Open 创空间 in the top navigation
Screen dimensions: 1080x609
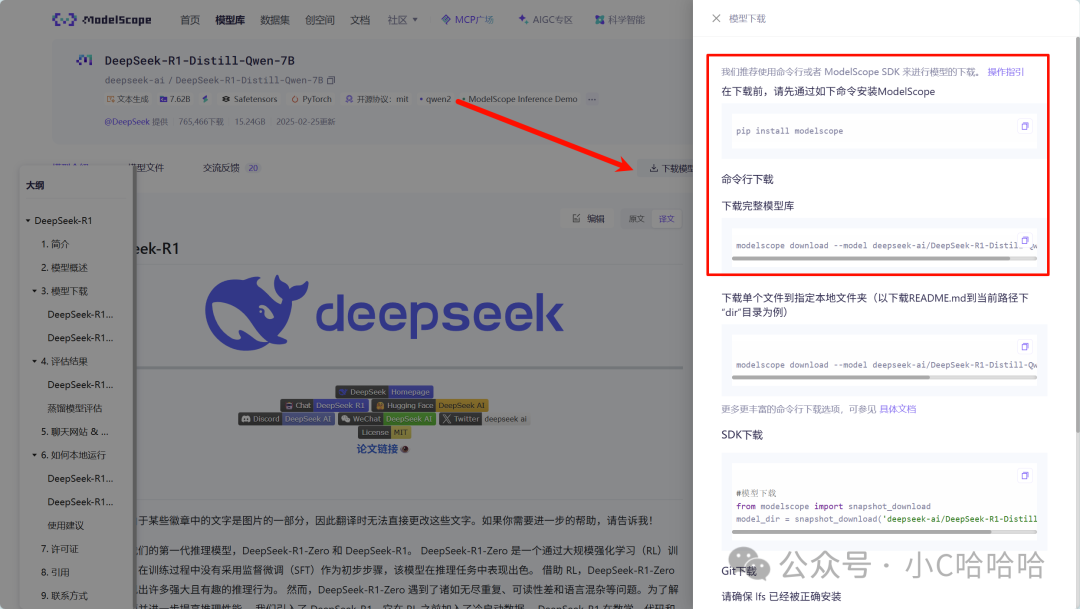[x=320, y=20]
